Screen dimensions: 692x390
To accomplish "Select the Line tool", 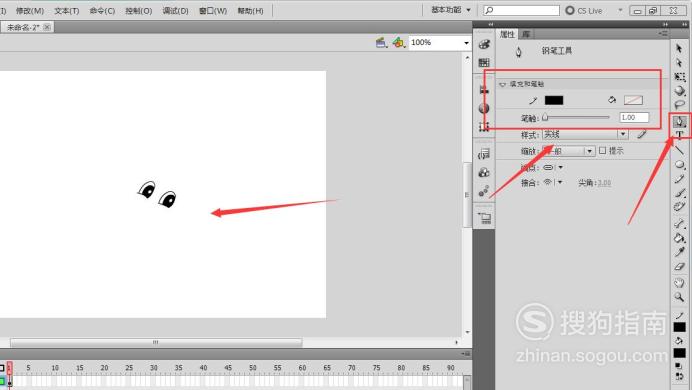I will (680, 150).
